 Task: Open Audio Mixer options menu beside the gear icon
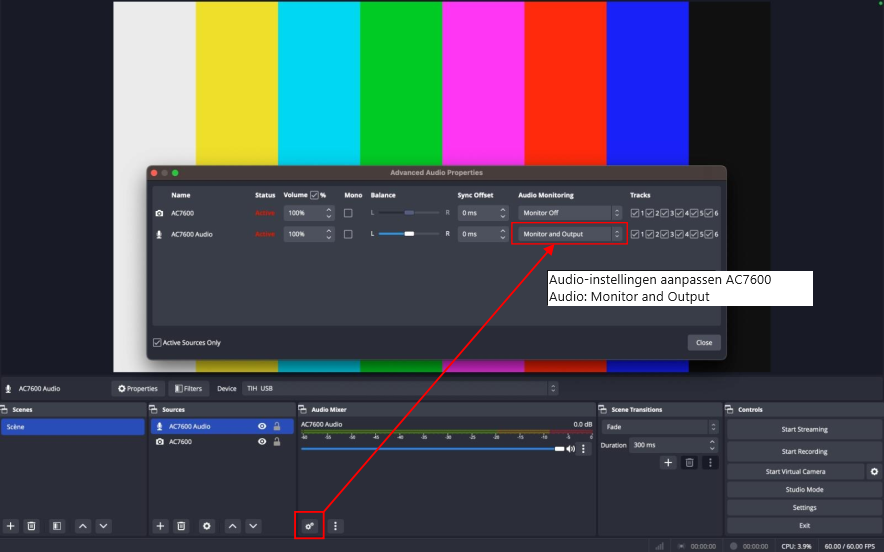point(335,526)
